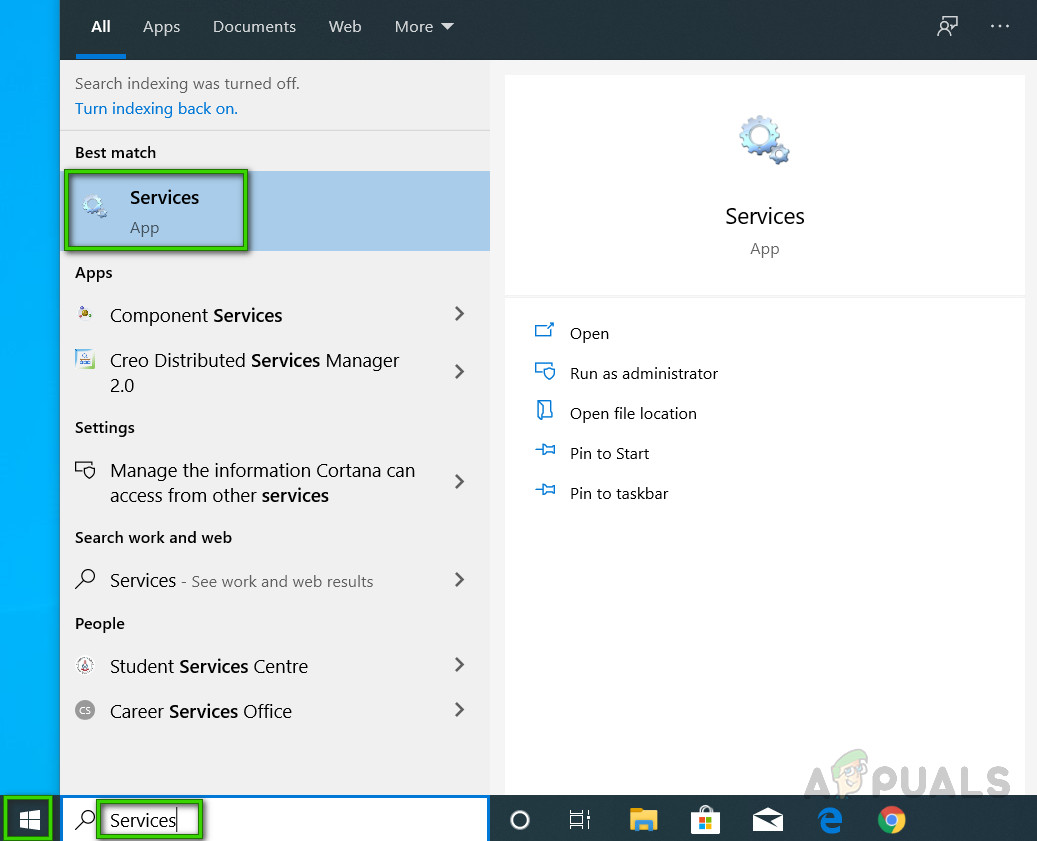The width and height of the screenshot is (1037, 841).
Task: Open the Mail app taskbar icon
Action: tap(767, 820)
